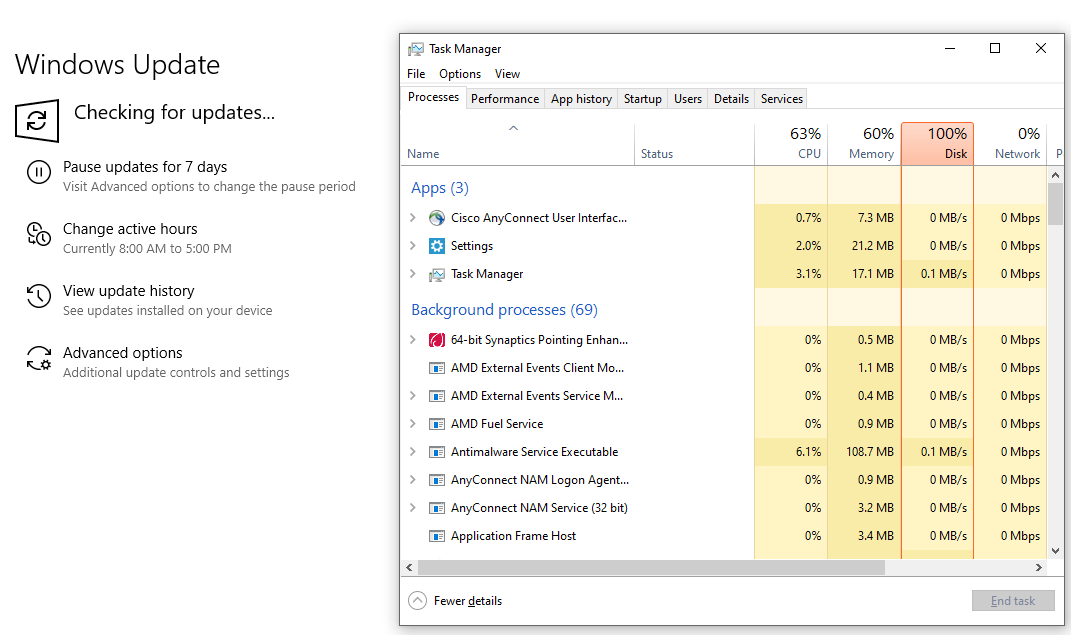Select the Application Frame Host process name

[513, 536]
